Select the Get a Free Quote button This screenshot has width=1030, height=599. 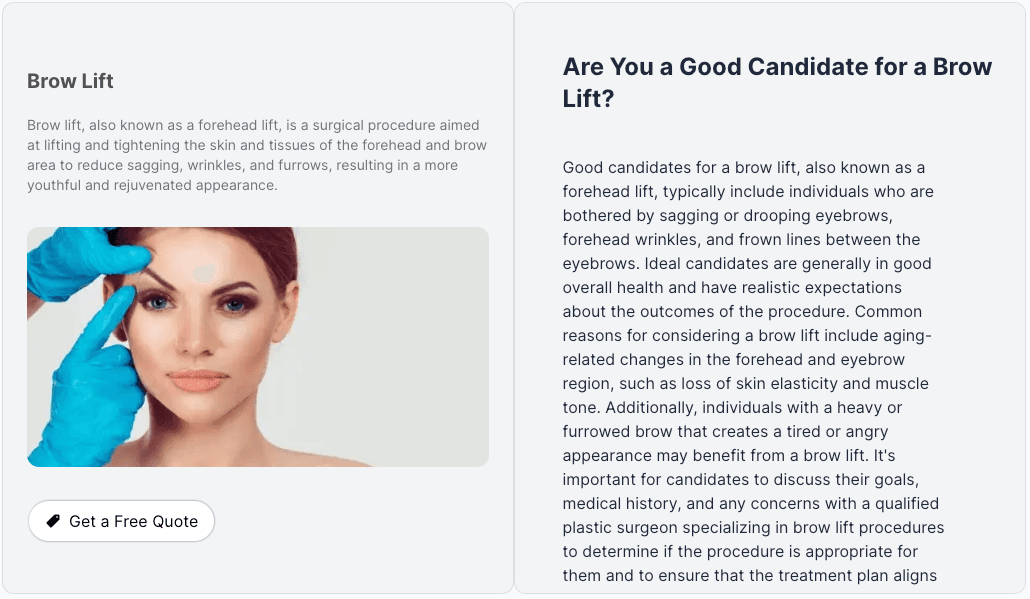(x=121, y=520)
